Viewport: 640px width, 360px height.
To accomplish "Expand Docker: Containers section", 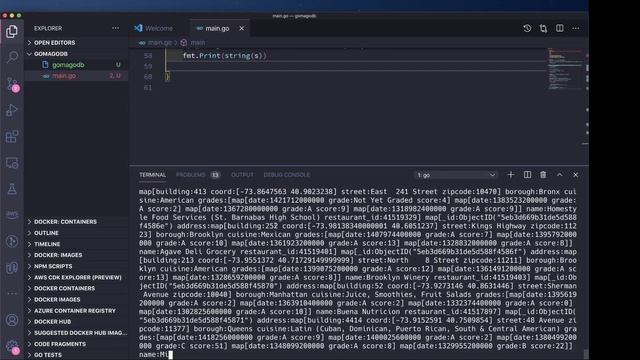I will [76, 222].
